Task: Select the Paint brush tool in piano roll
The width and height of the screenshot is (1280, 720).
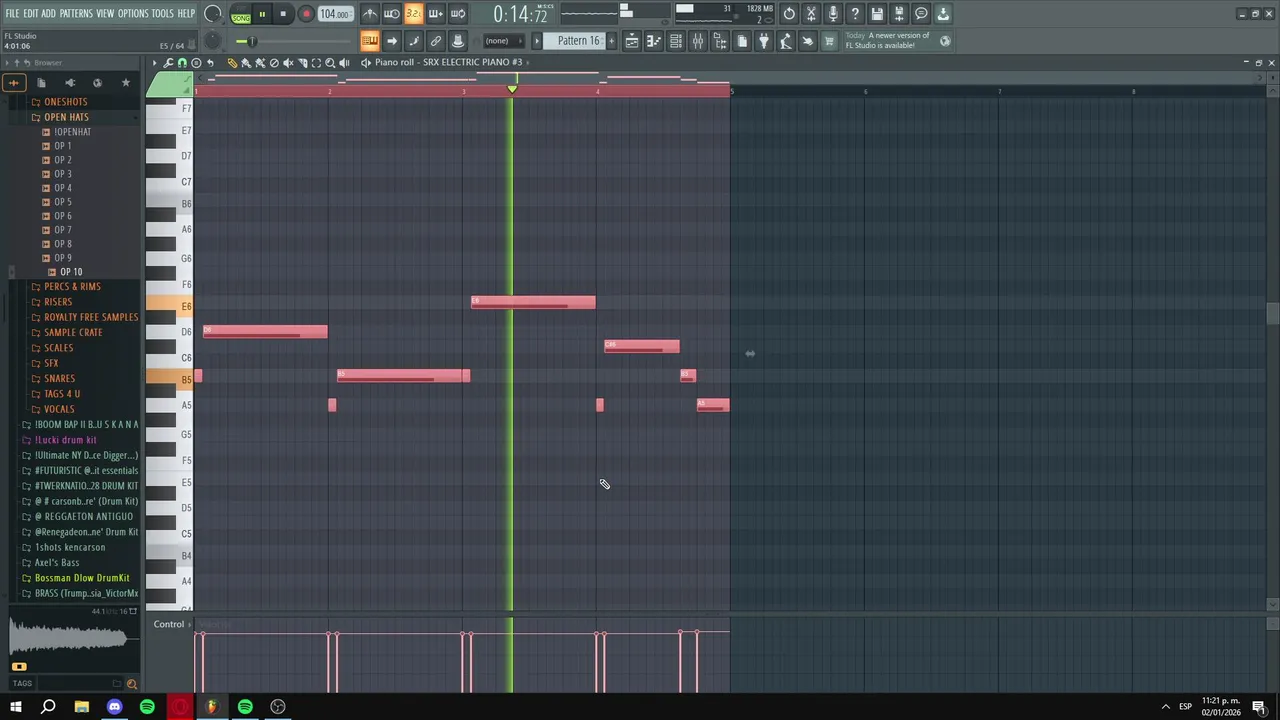Action: tap(246, 63)
